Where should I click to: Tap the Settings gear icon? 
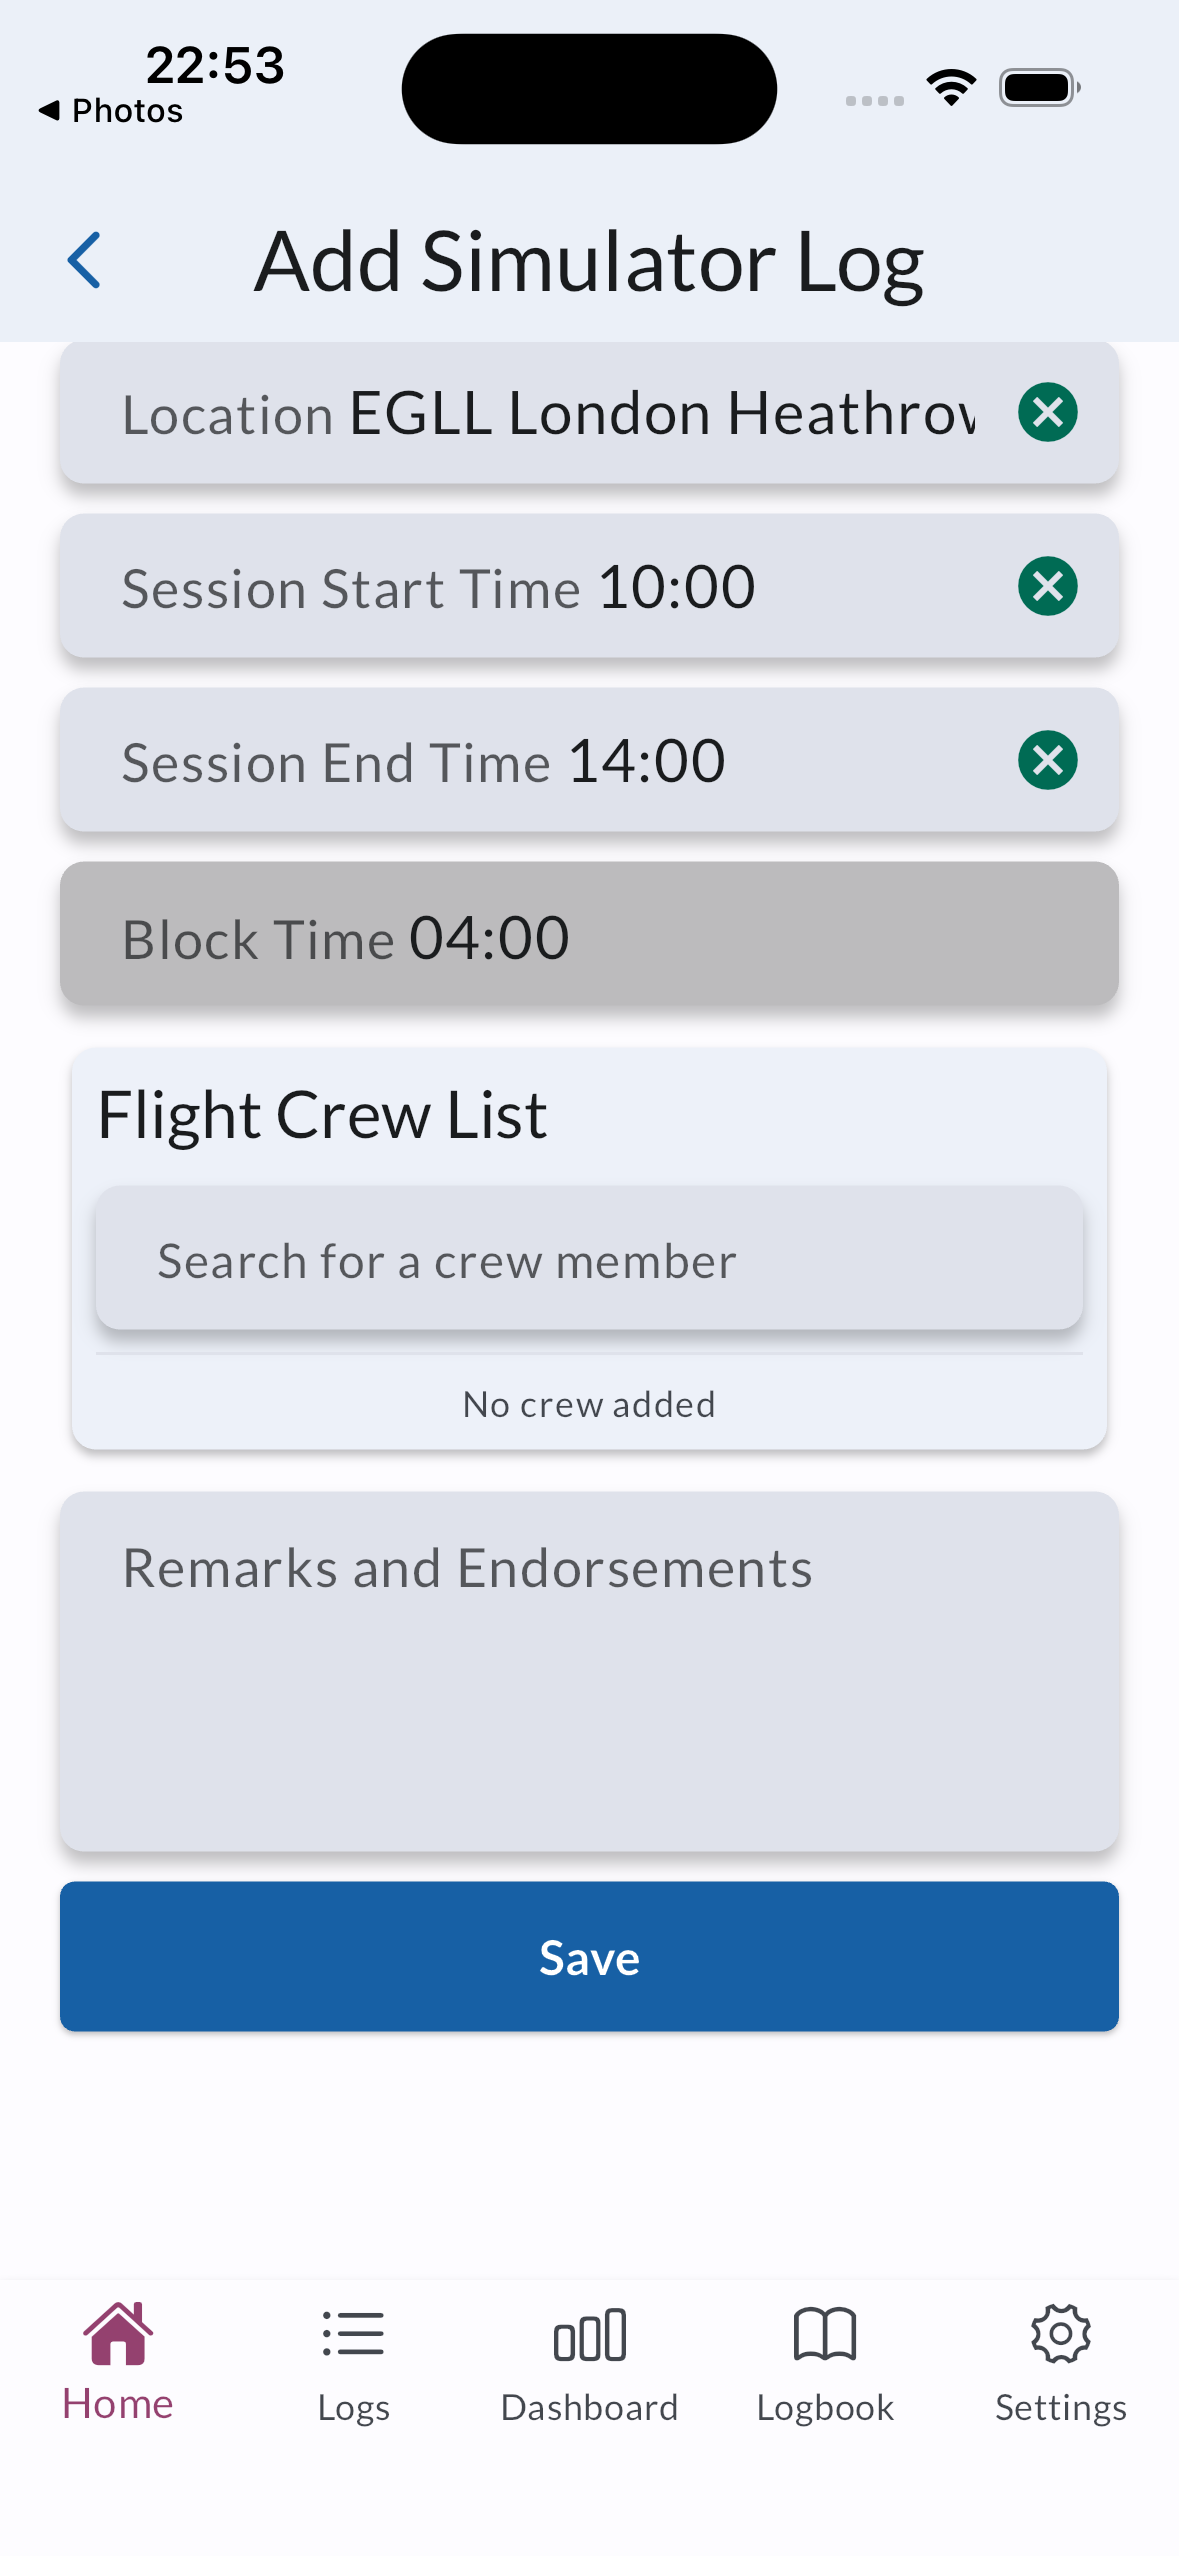(1060, 2333)
